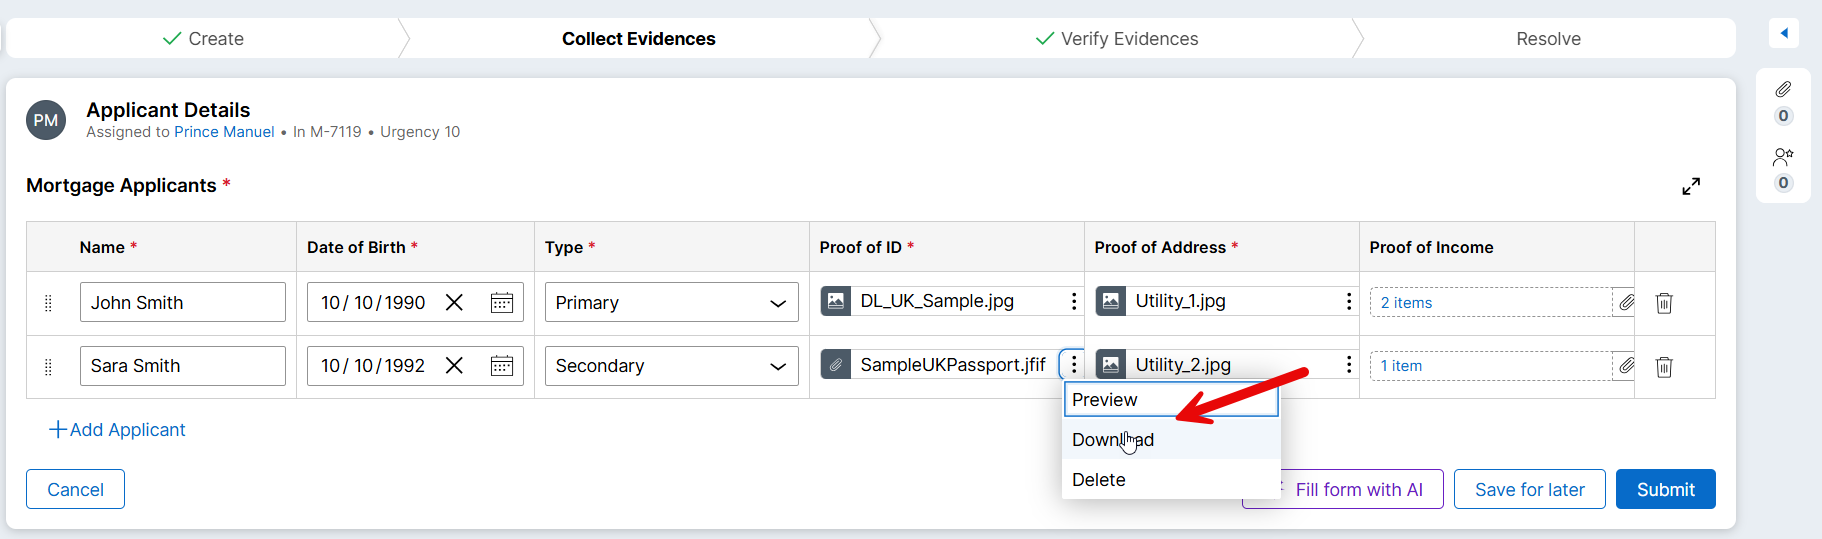Screen dimensions: 1822x539
Task: Open options menu for DL_UK_Sample.jpg
Action: (x=1074, y=301)
